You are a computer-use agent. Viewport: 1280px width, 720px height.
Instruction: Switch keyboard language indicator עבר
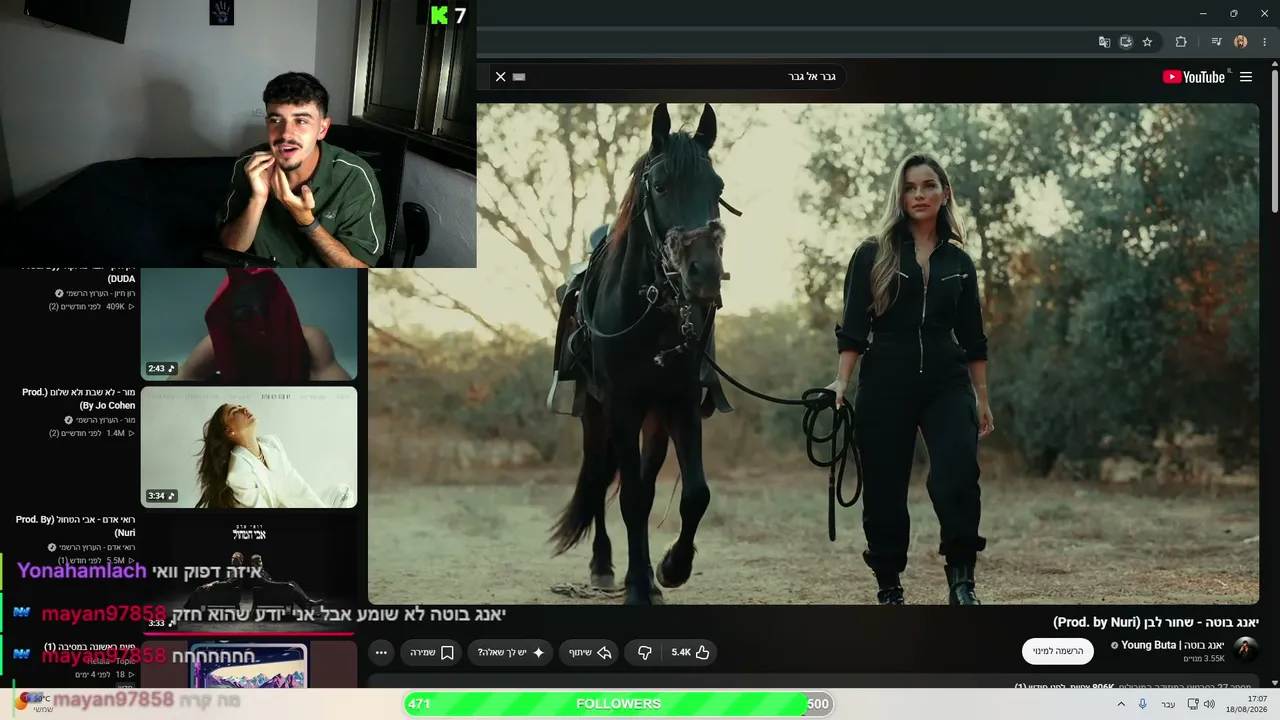point(1168,704)
